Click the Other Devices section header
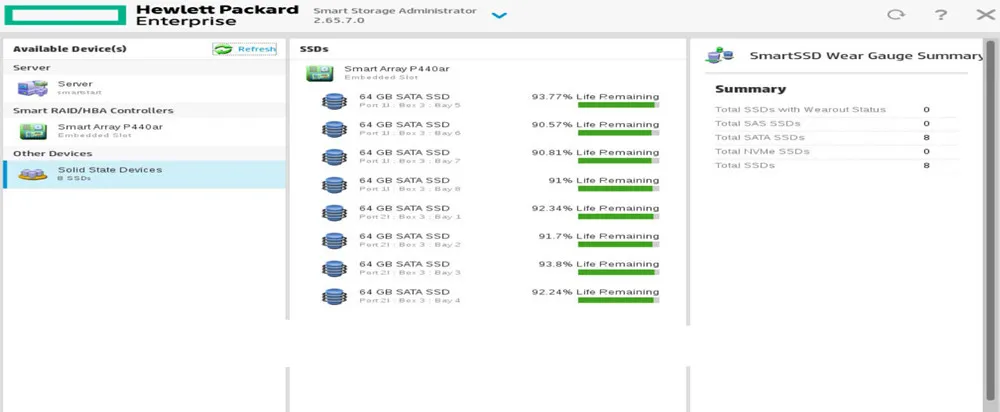The image size is (1000, 412). coord(144,153)
